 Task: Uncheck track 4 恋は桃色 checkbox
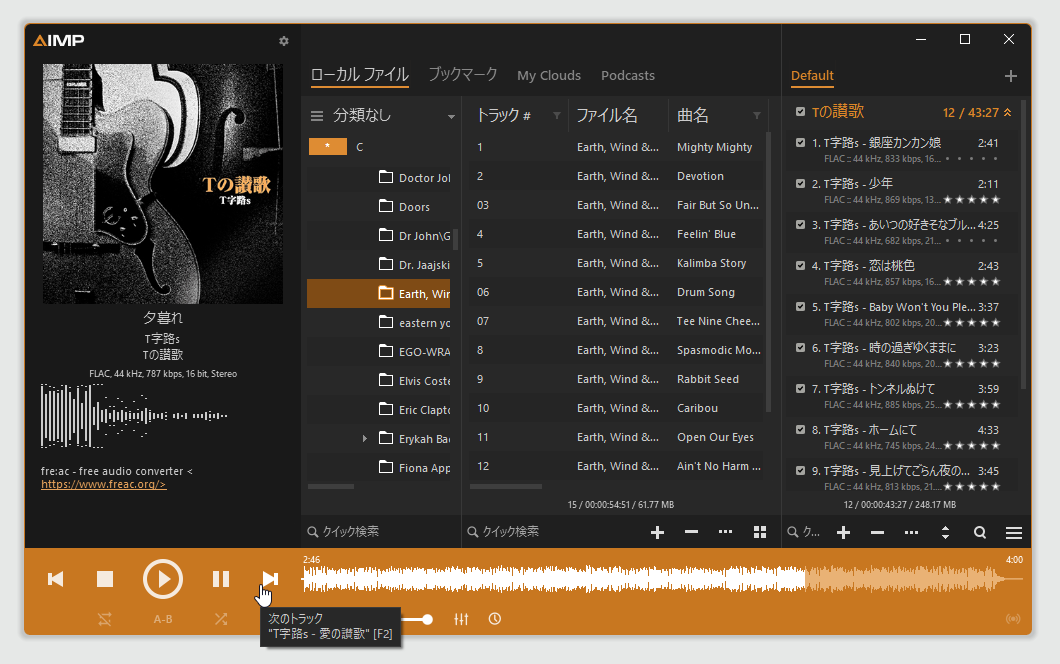800,265
